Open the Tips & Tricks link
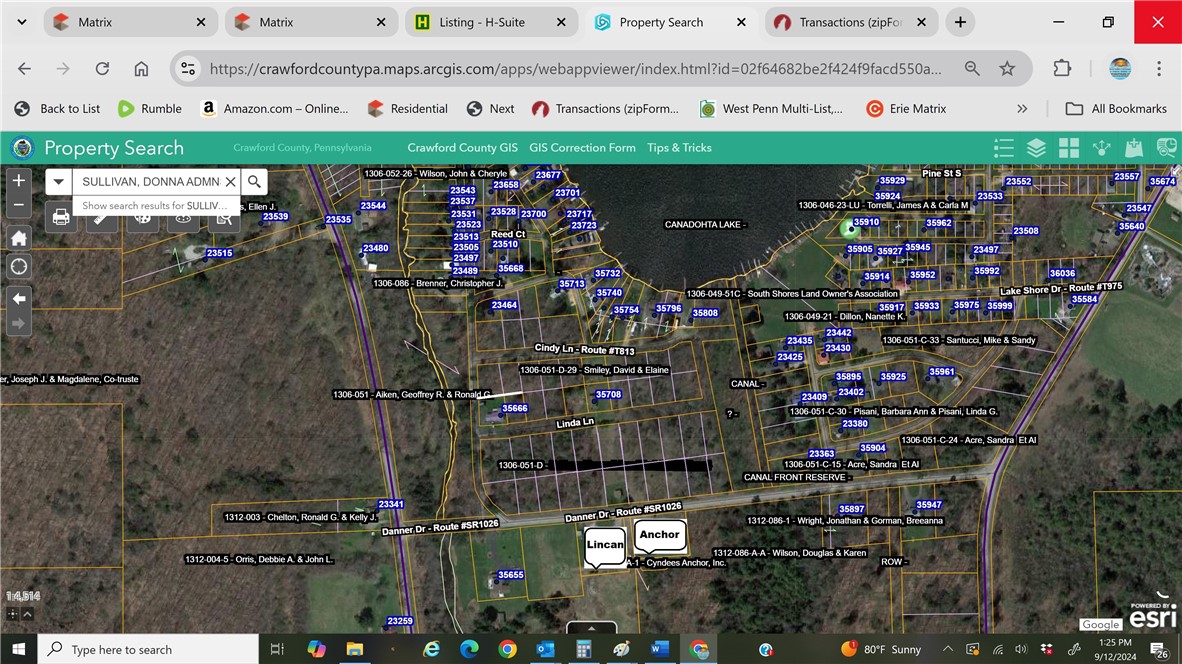 tap(679, 148)
